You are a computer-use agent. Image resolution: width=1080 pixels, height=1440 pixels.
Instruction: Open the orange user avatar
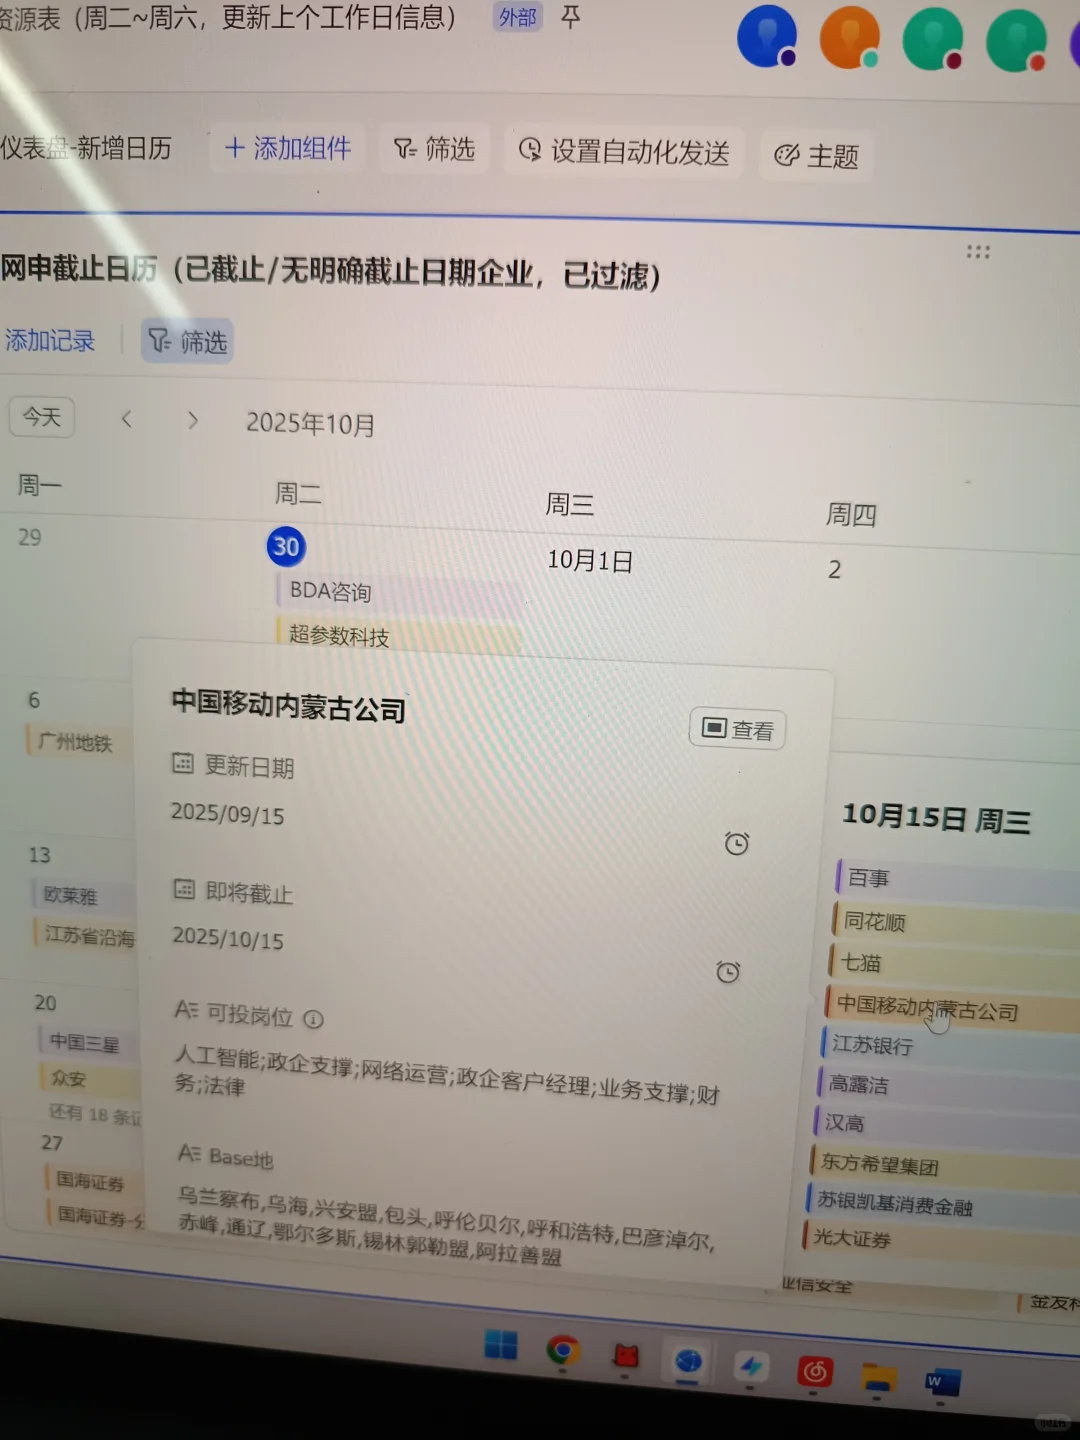[849, 38]
